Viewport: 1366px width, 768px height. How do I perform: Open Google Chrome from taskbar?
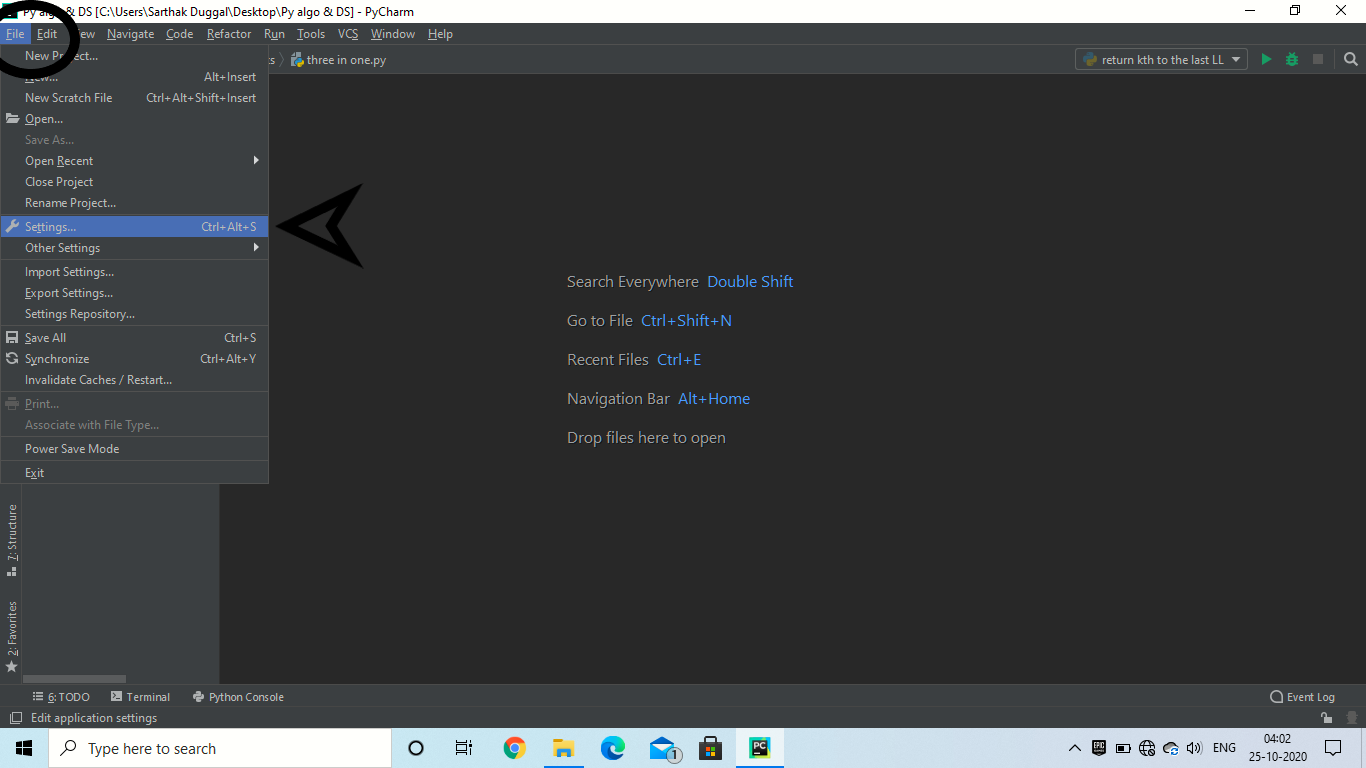515,748
